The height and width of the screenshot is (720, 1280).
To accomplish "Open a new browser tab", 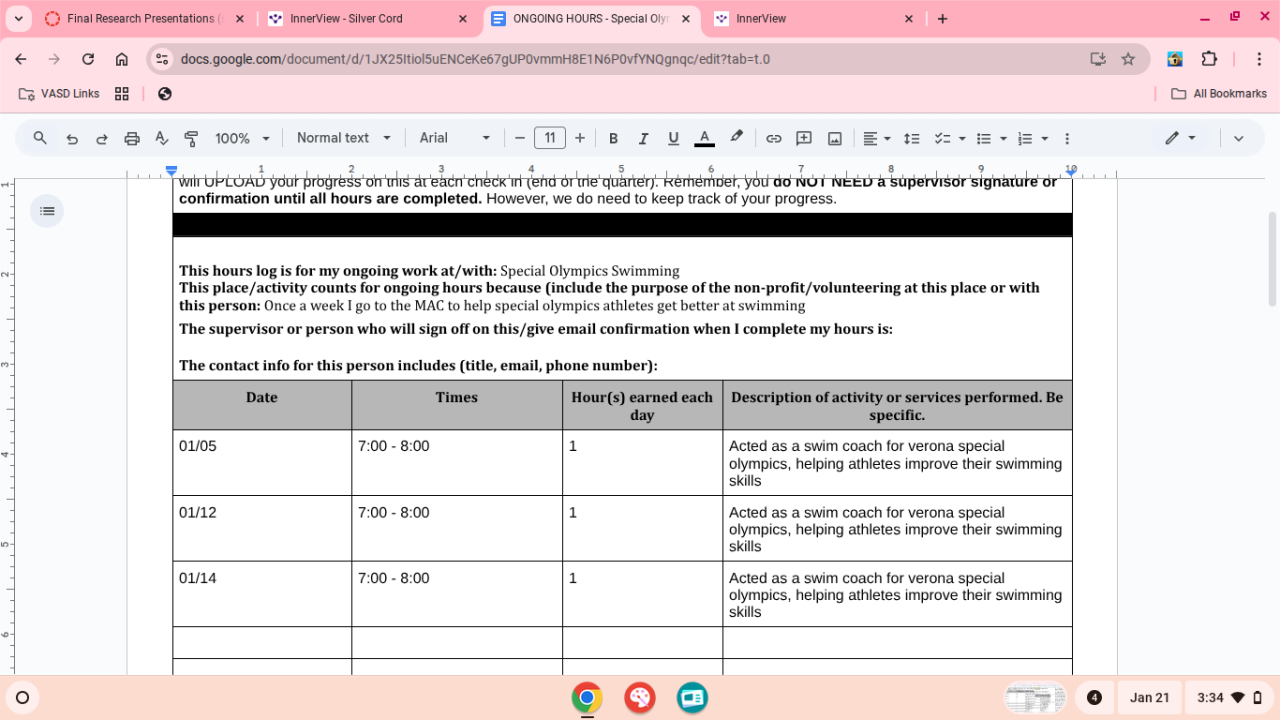I will tap(942, 19).
